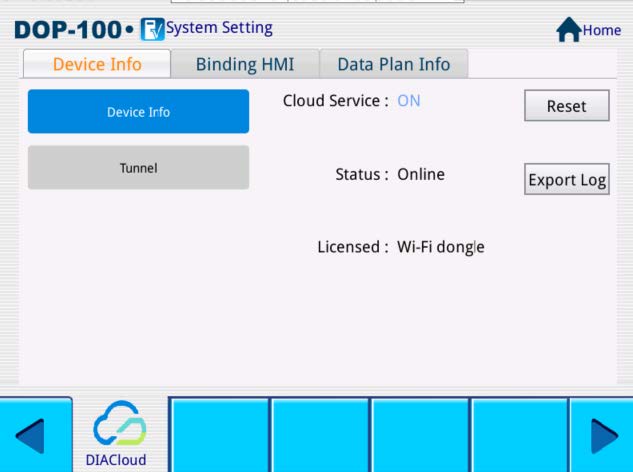
Task: Go to the Data Plan Info tab
Action: pos(393,65)
